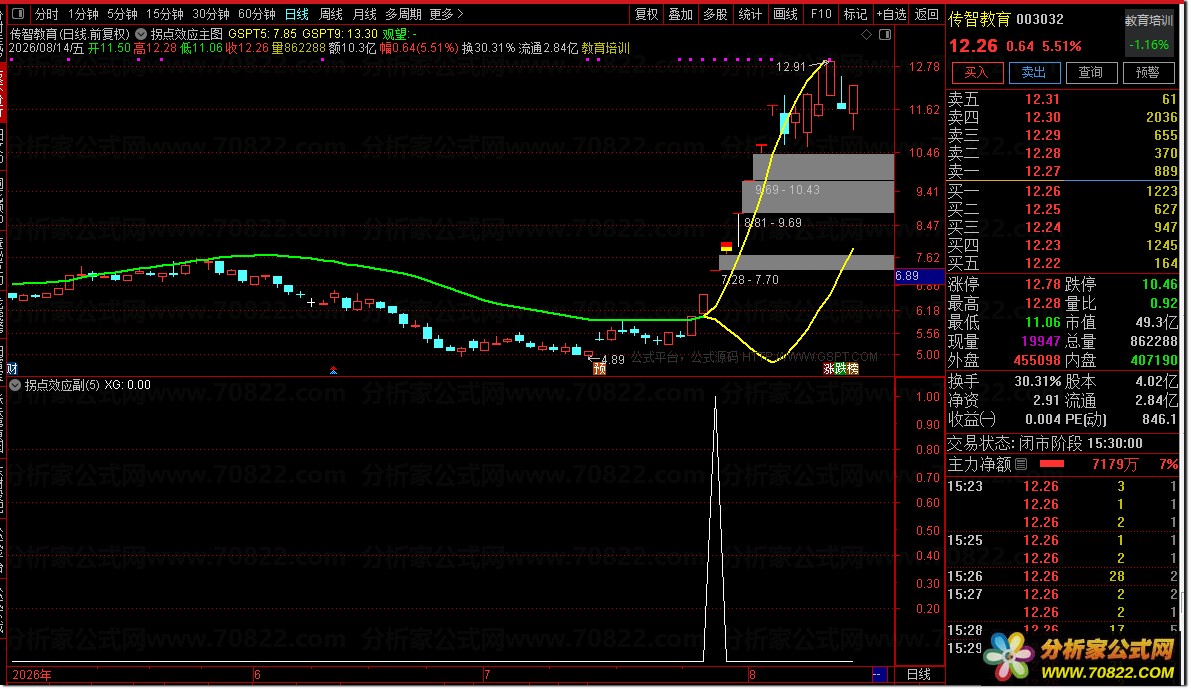
Task: Select the 日线 daily tab
Action: click(x=297, y=14)
